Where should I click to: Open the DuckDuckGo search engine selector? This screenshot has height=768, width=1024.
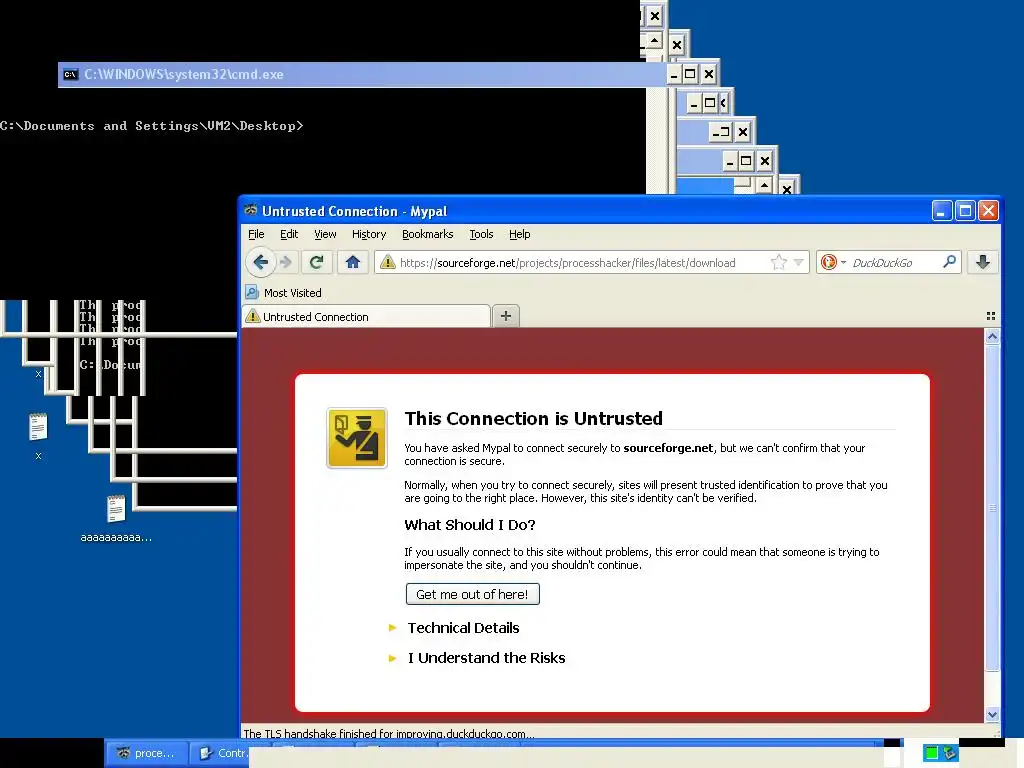tap(833, 263)
